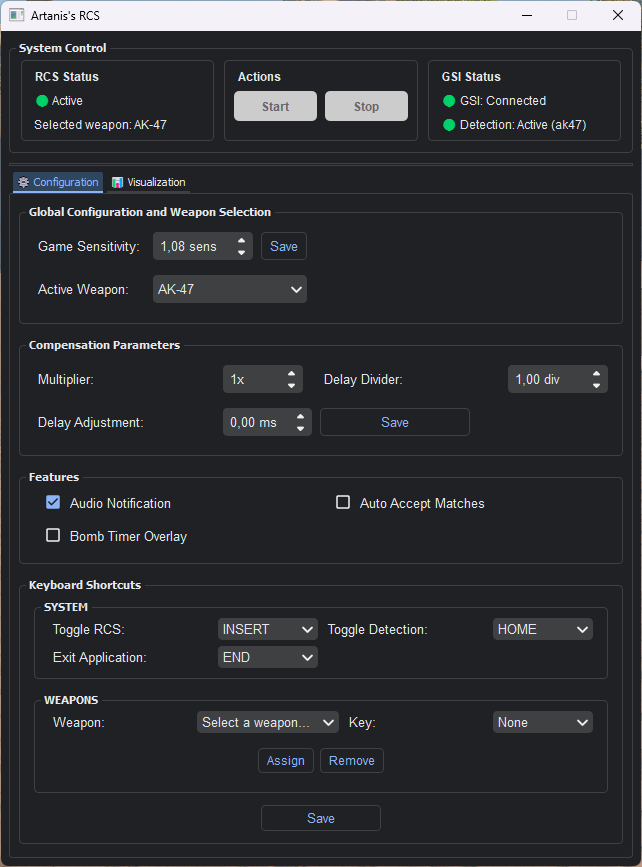Image resolution: width=642 pixels, height=867 pixels.
Task: Decrease Game Sensitivity with down arrow
Action: (x=242, y=252)
